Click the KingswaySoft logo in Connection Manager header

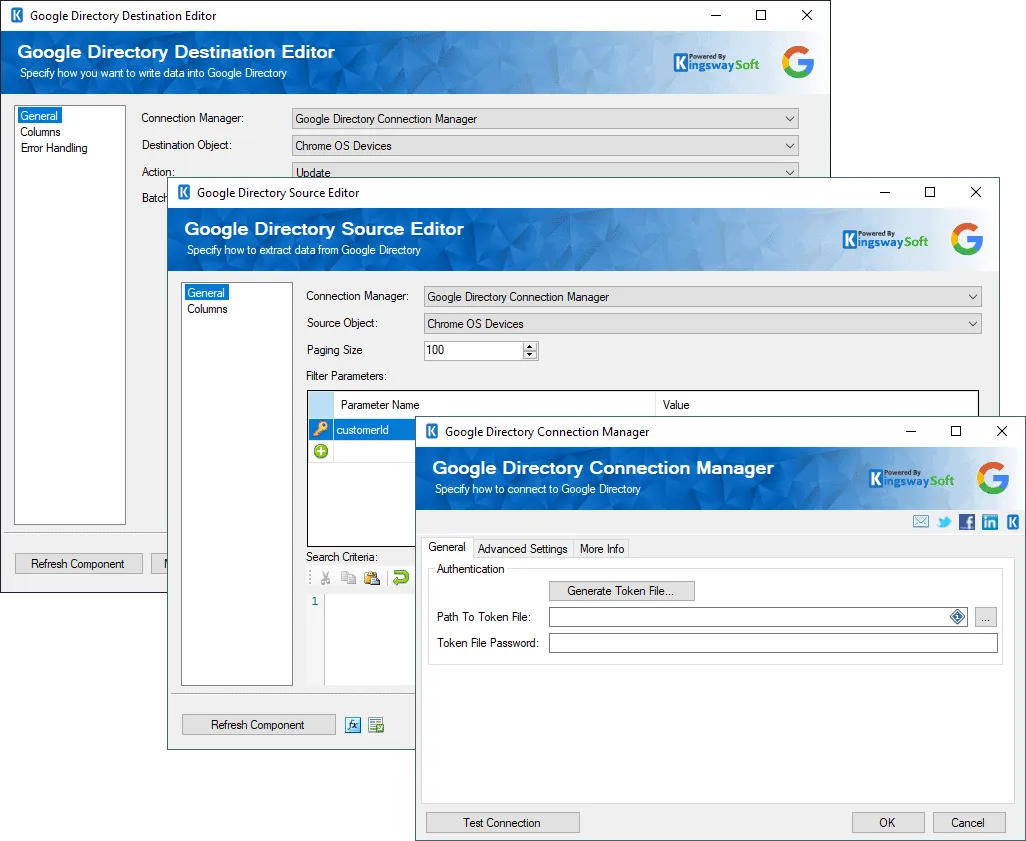click(911, 478)
